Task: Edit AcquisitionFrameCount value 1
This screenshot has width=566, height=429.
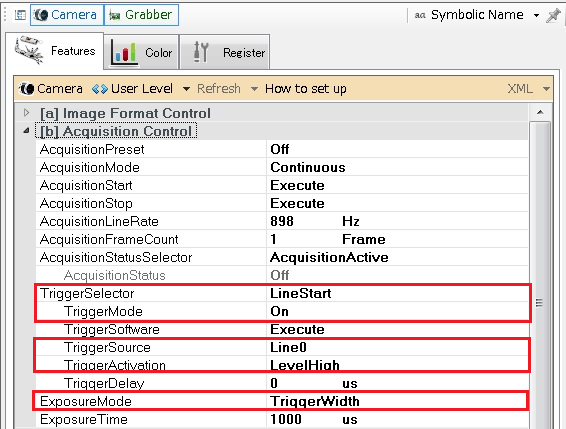Action: [x=274, y=239]
